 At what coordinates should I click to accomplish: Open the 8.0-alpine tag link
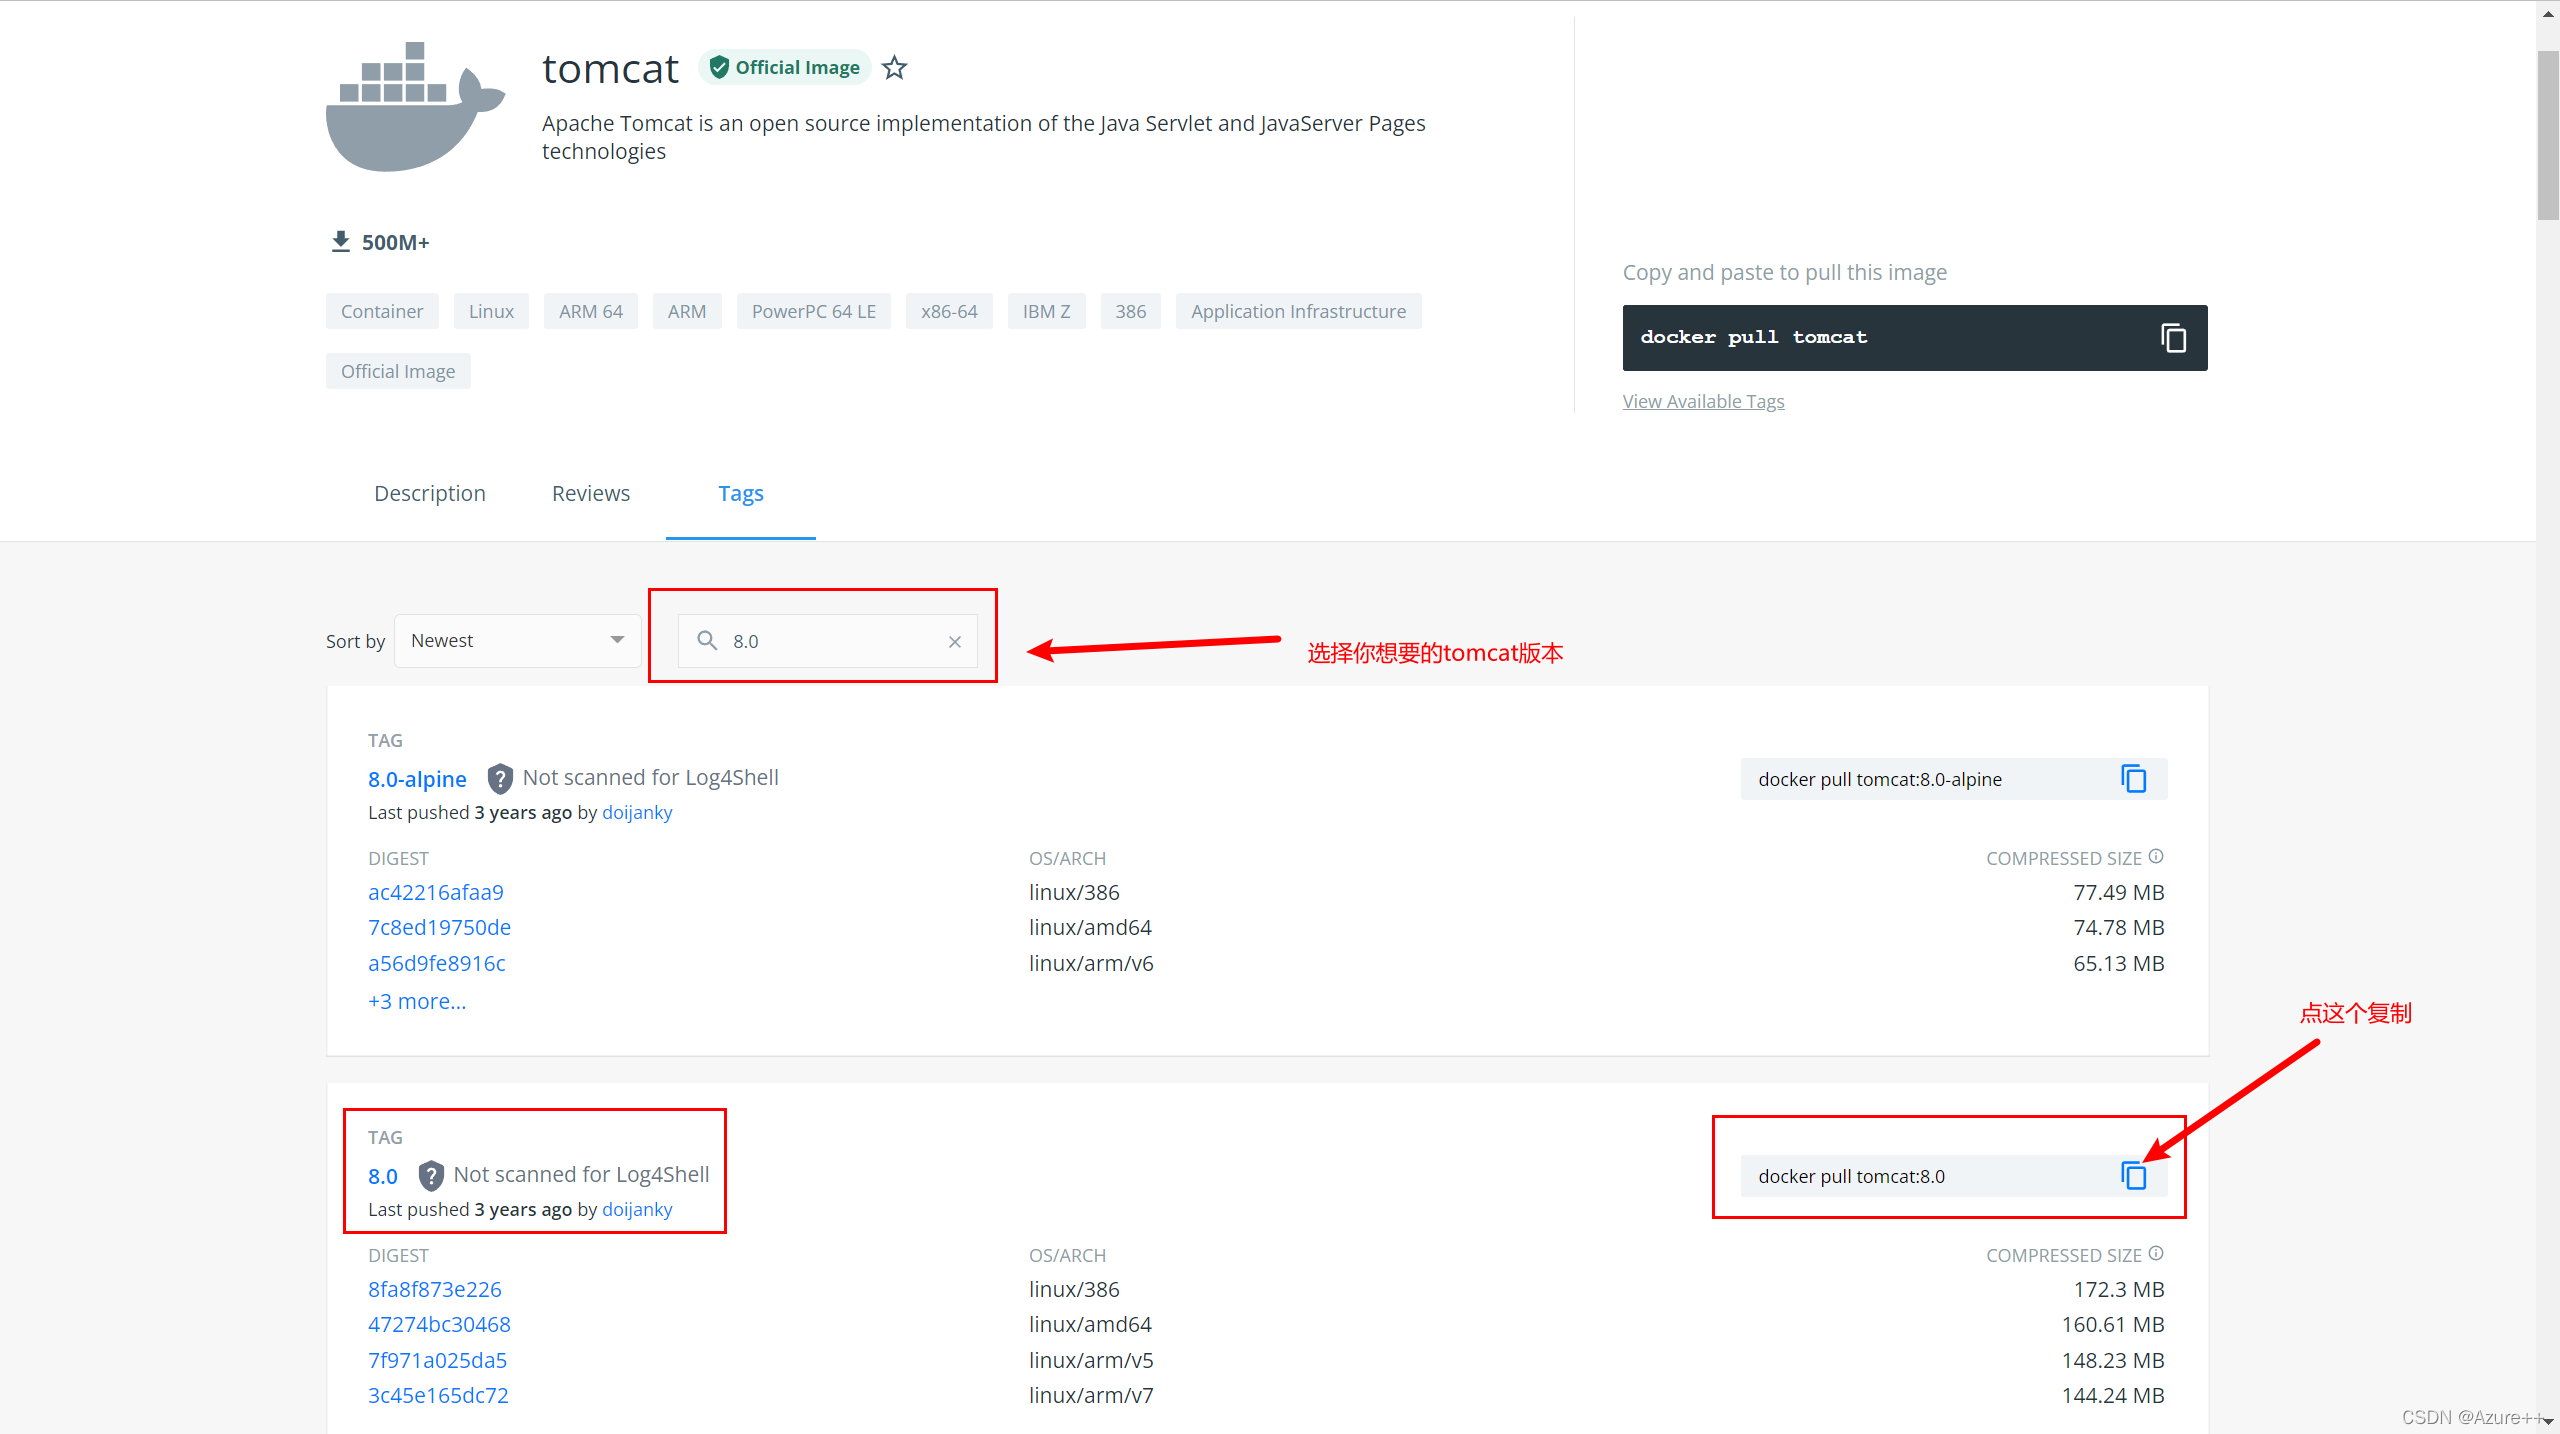[x=417, y=779]
